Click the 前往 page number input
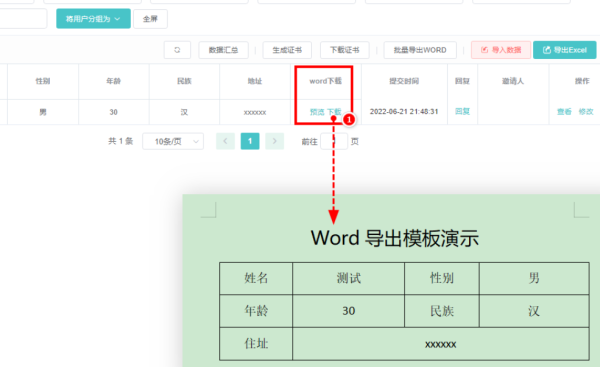The width and height of the screenshot is (600, 367). tap(334, 142)
